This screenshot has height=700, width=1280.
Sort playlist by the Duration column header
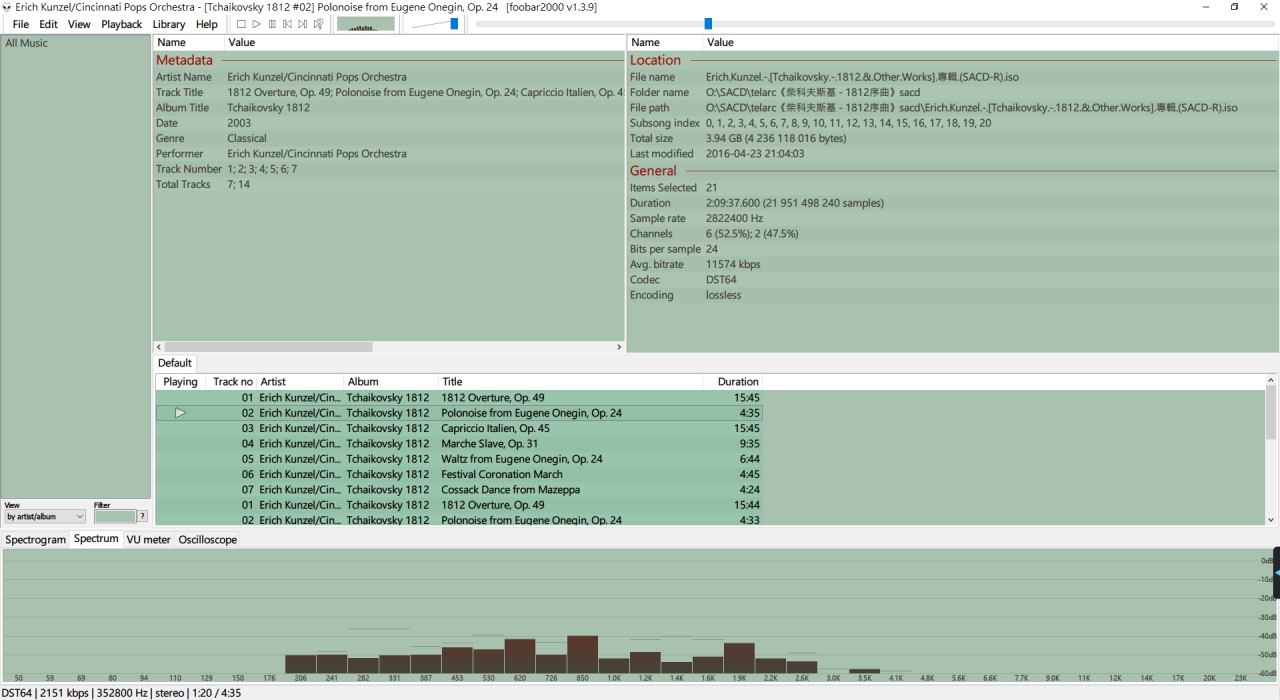point(737,382)
